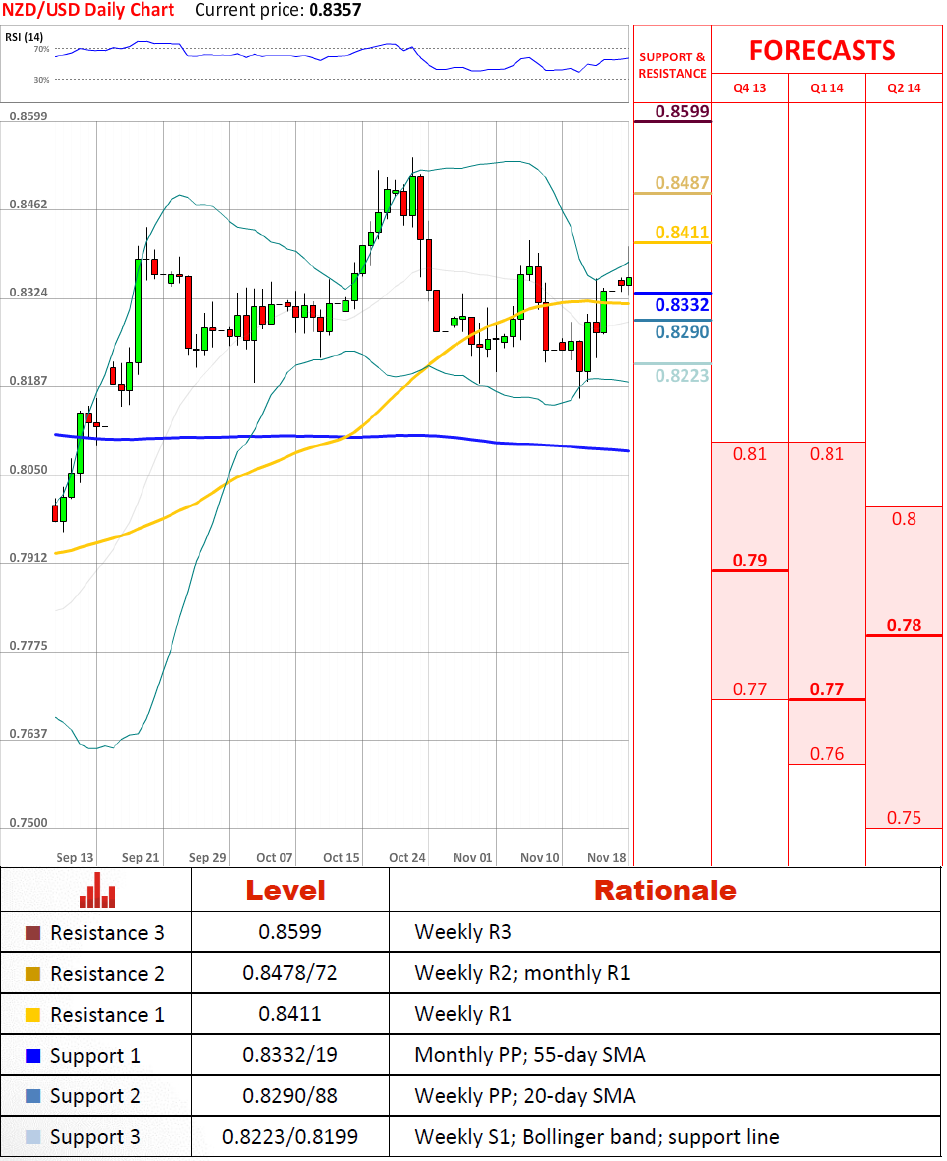Click the Weekly R3 rationale
This screenshot has width=947, height=1161.
click(x=463, y=931)
